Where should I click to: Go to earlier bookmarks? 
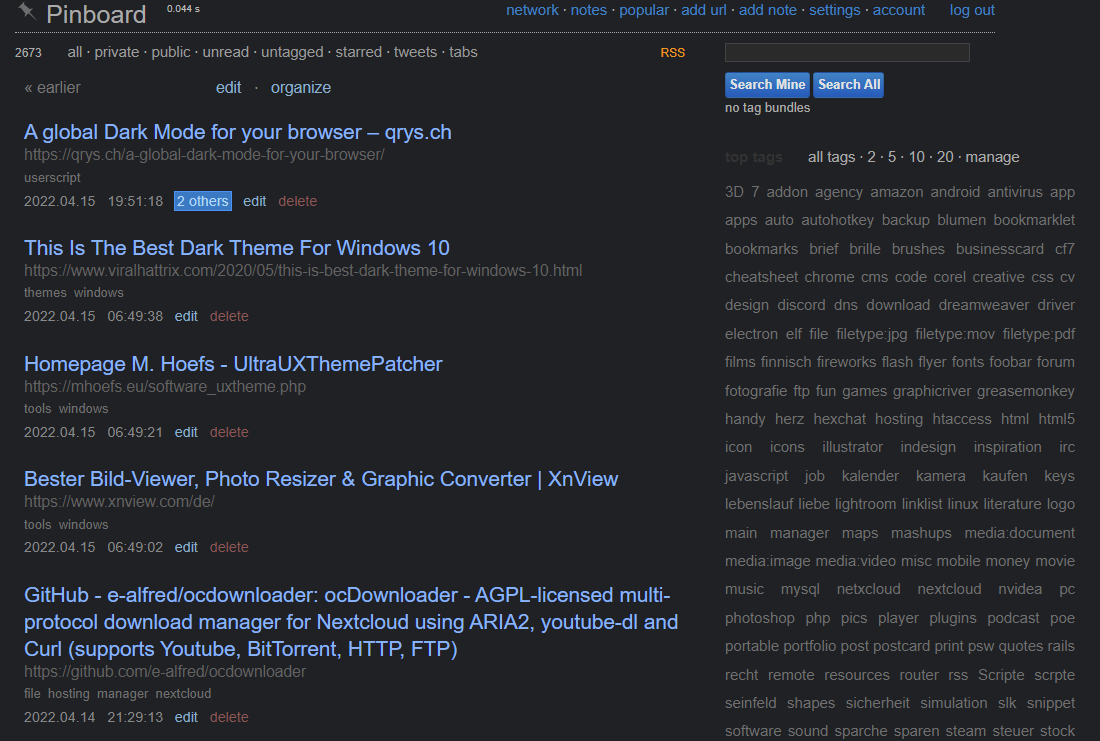click(51, 88)
